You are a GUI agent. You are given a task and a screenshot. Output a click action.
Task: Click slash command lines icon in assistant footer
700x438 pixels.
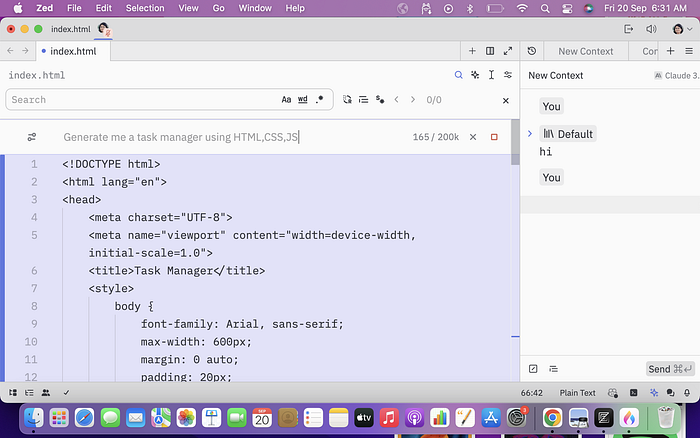click(x=554, y=369)
